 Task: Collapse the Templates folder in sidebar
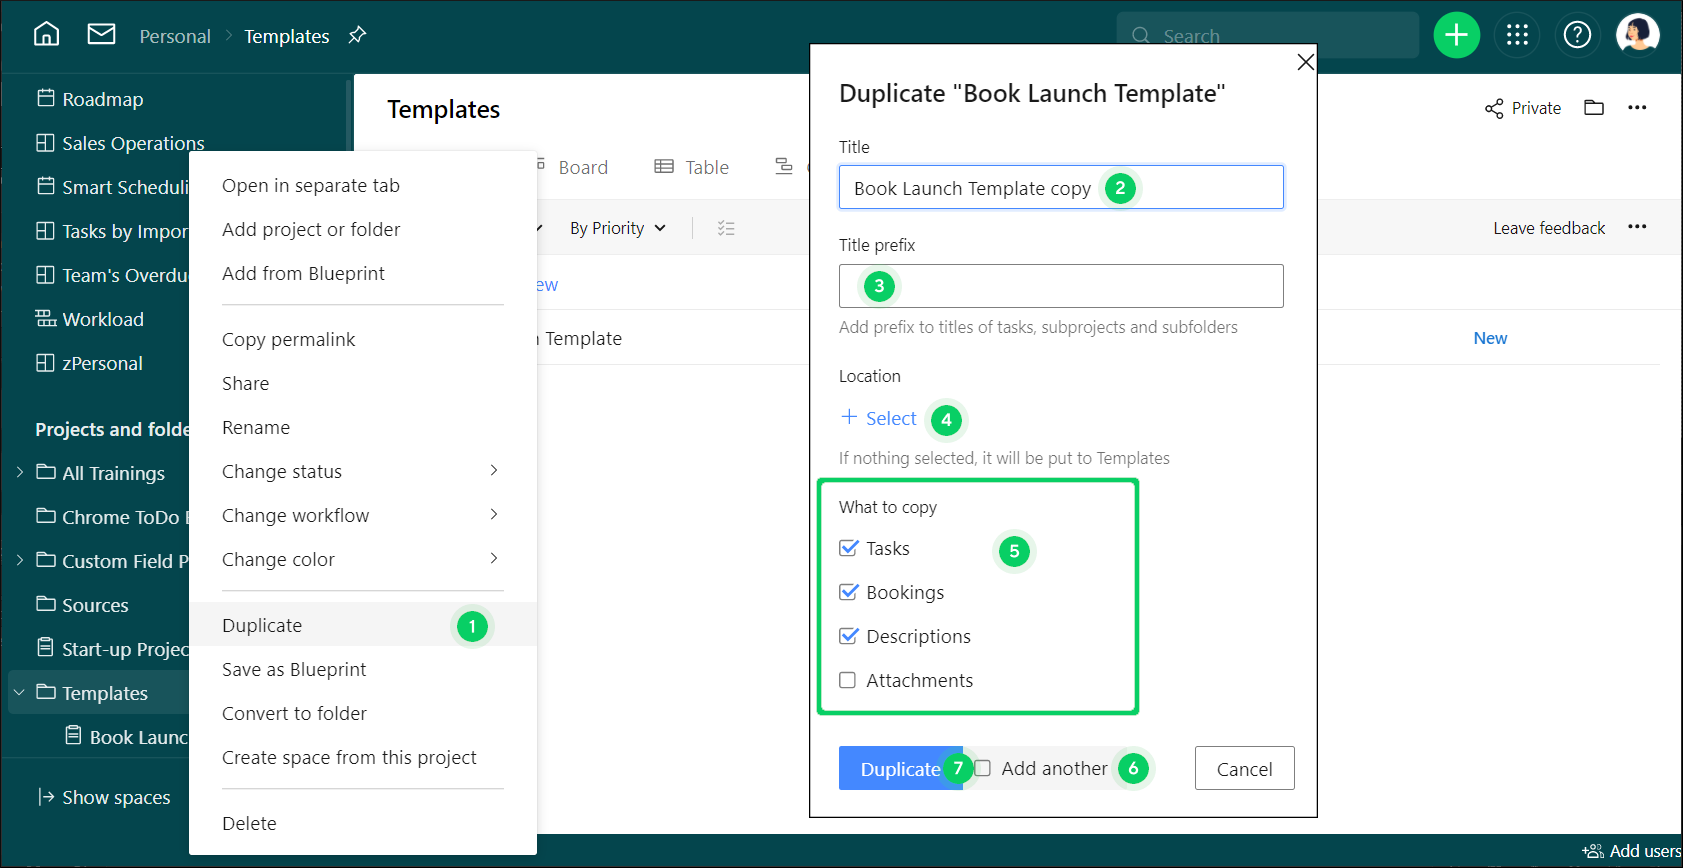click(x=19, y=693)
